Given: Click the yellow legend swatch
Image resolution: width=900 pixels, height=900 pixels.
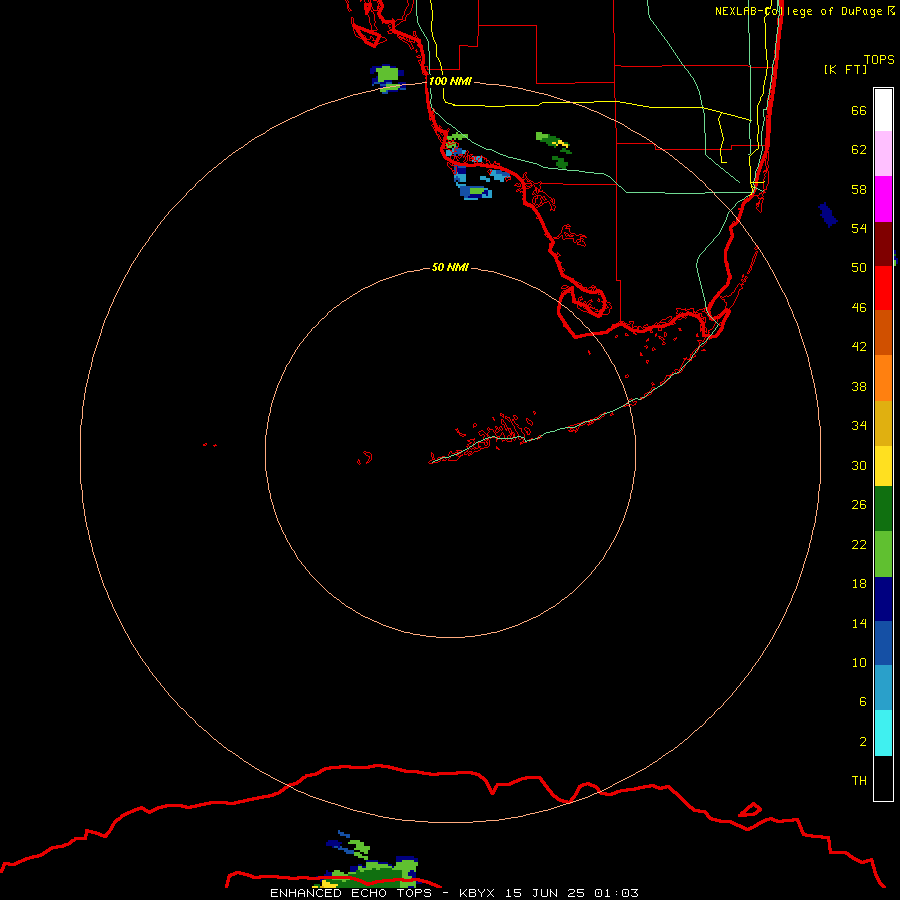Looking at the screenshot, I should pyautogui.click(x=883, y=466).
